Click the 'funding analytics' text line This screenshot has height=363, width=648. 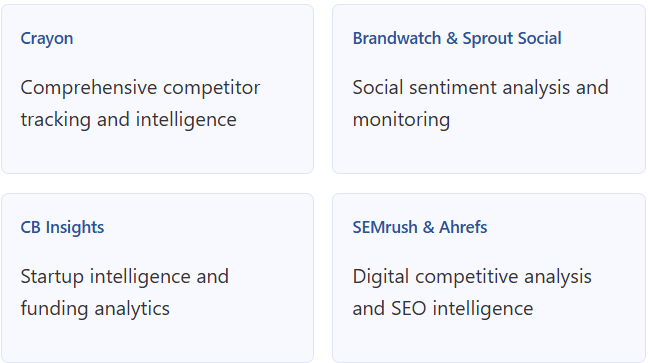click(95, 309)
